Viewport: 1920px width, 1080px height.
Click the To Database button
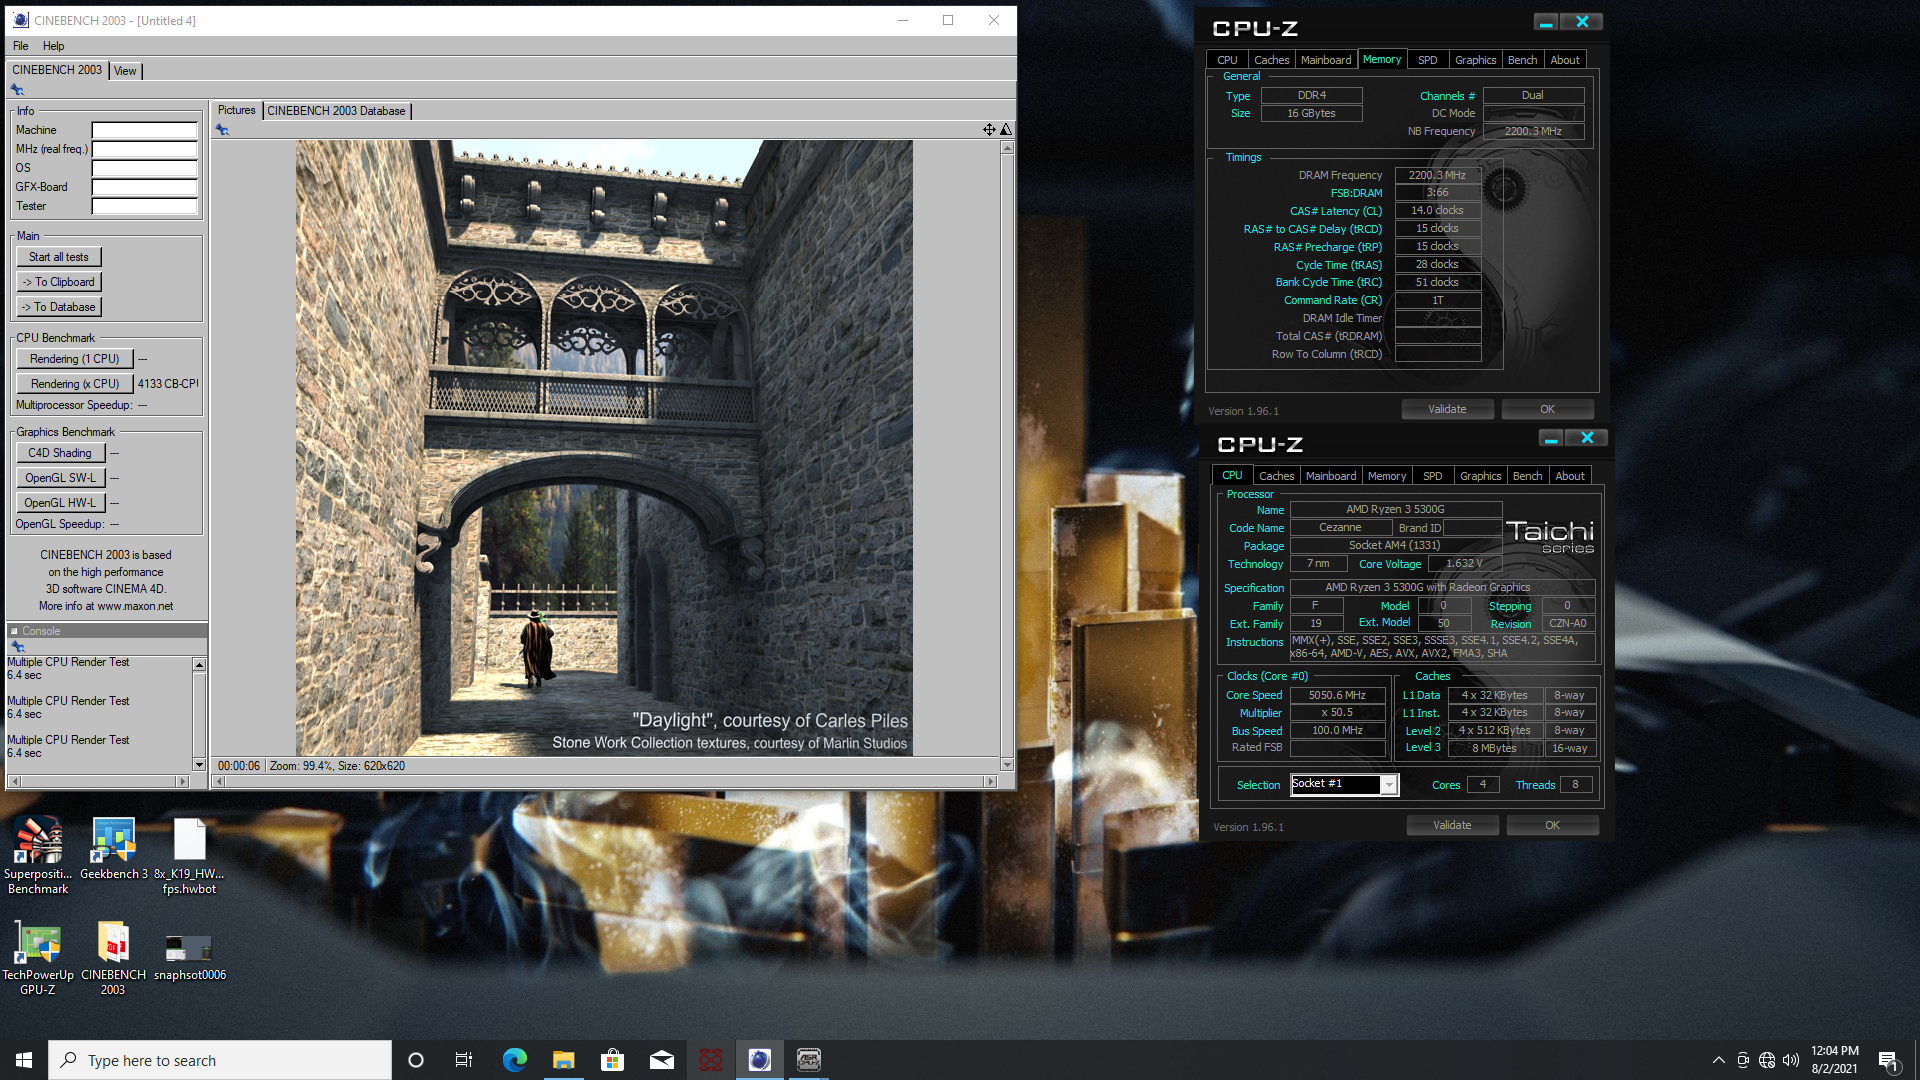click(59, 307)
